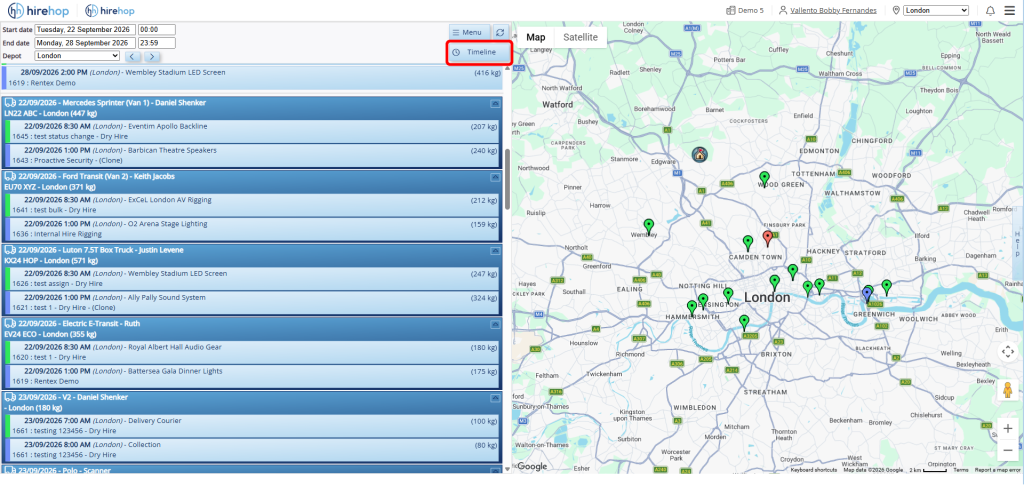Click the truck icon on the Electric E-Transit header
Viewport: 1024px width, 486px height.
(10, 323)
